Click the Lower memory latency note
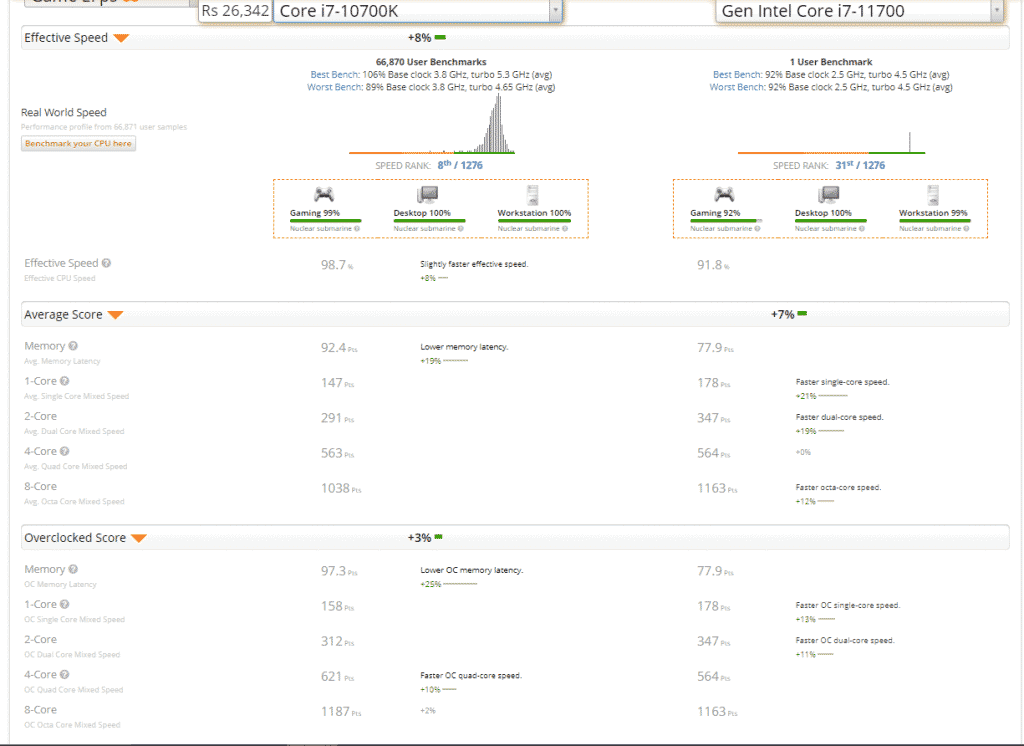1024x746 pixels. [x=464, y=347]
